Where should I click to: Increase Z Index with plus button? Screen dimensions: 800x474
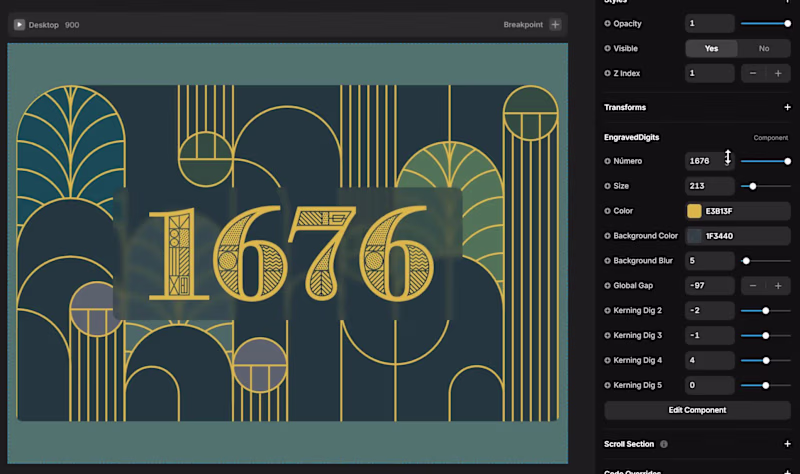778,73
